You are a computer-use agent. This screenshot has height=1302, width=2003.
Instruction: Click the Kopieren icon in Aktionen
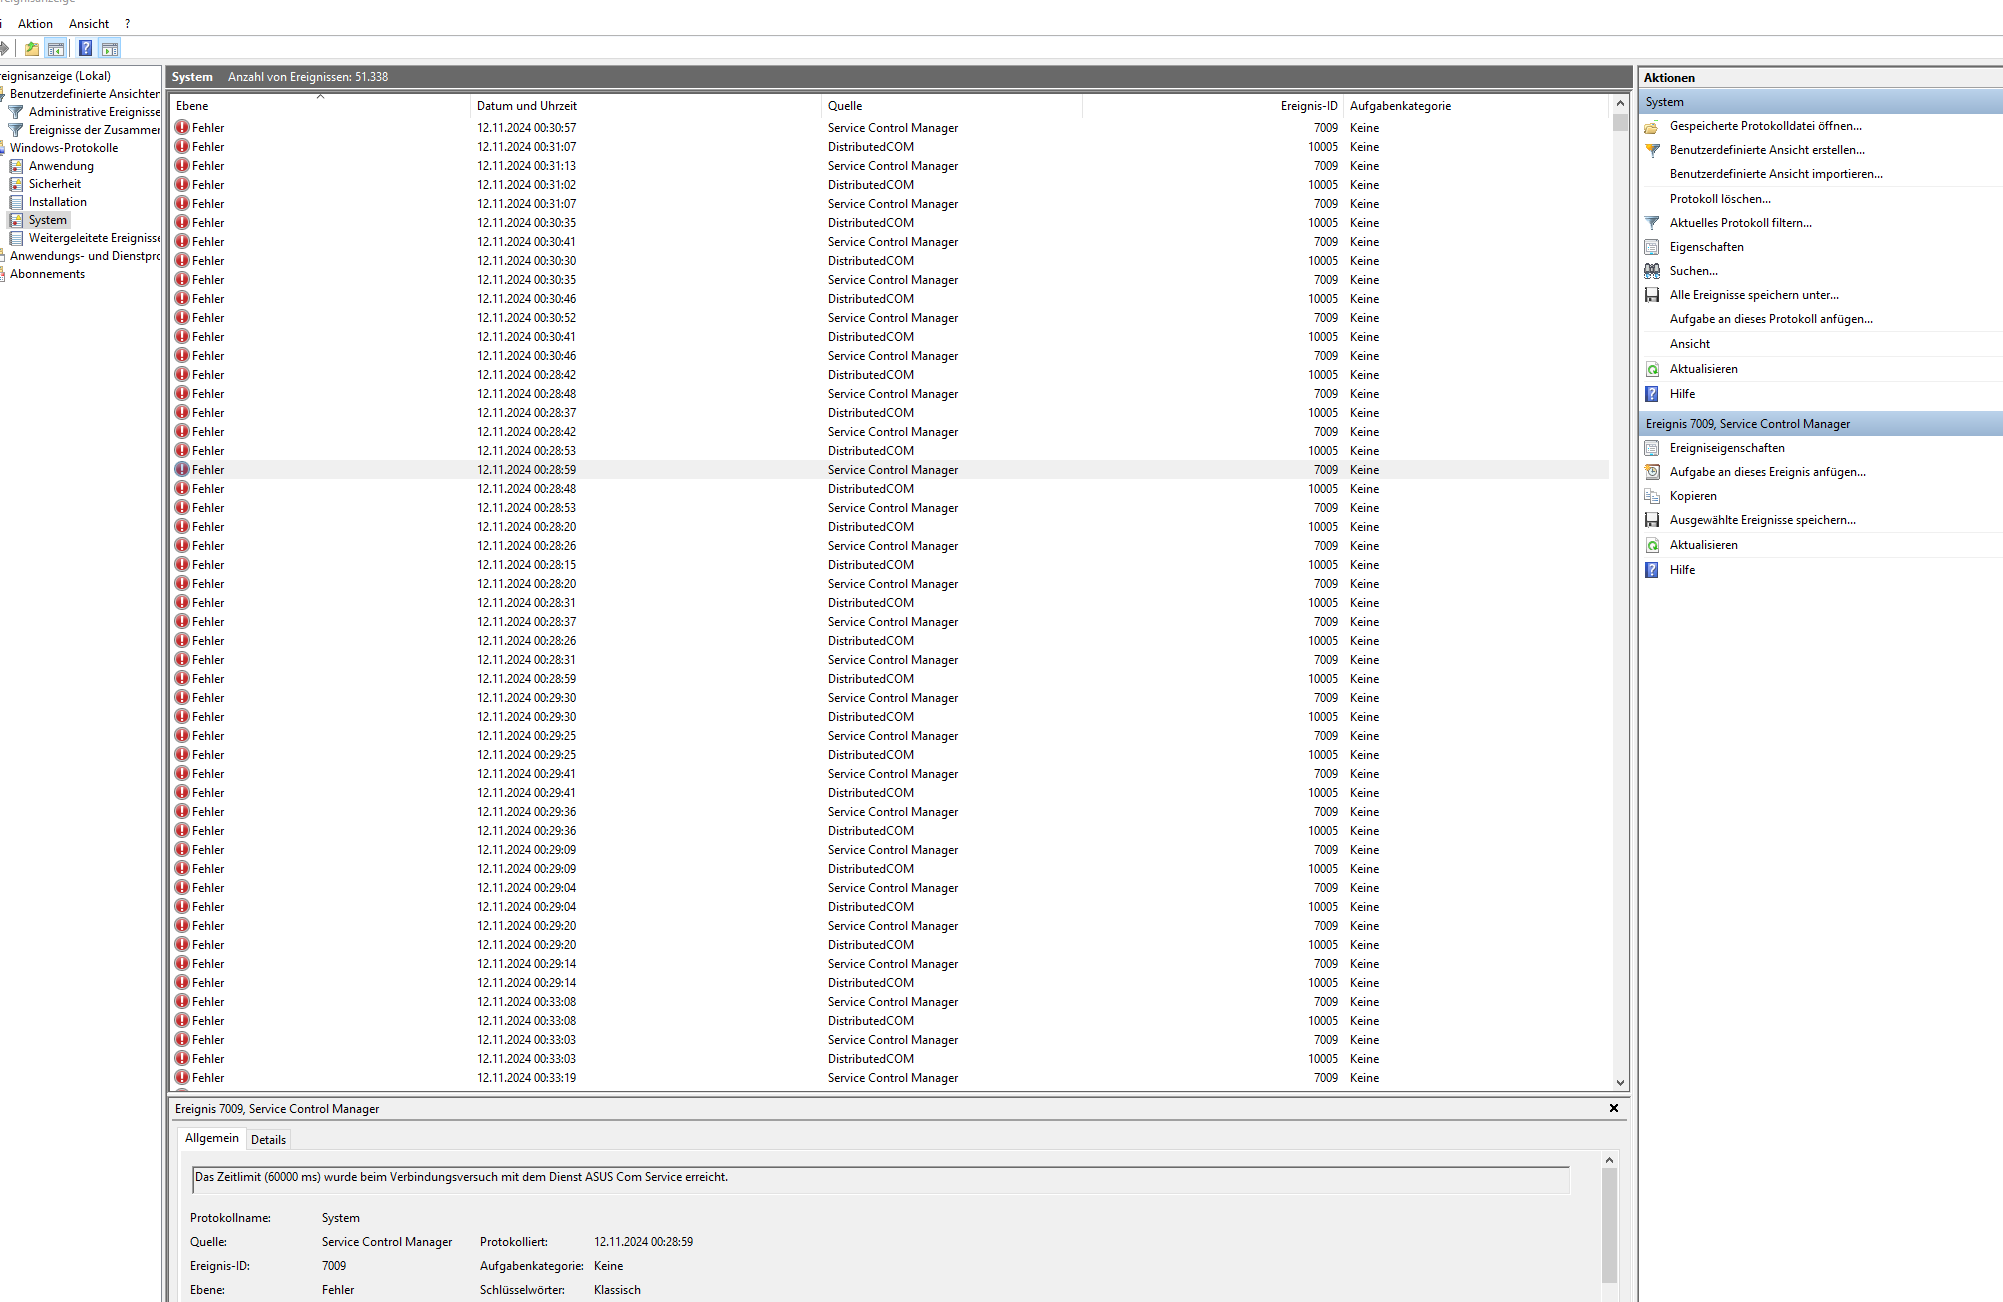click(1652, 496)
